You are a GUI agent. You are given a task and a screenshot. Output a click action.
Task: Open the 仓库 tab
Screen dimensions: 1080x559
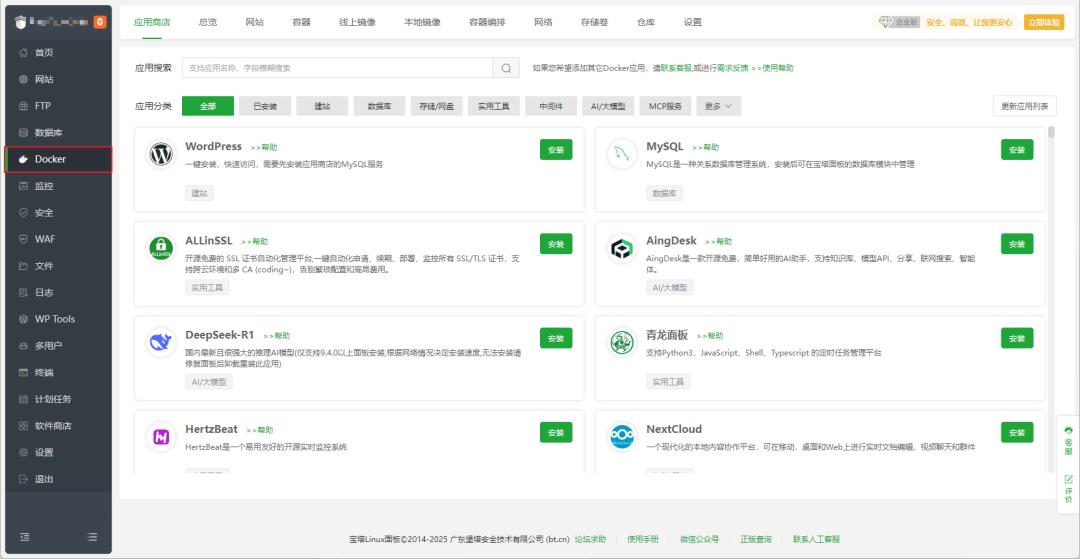point(646,22)
